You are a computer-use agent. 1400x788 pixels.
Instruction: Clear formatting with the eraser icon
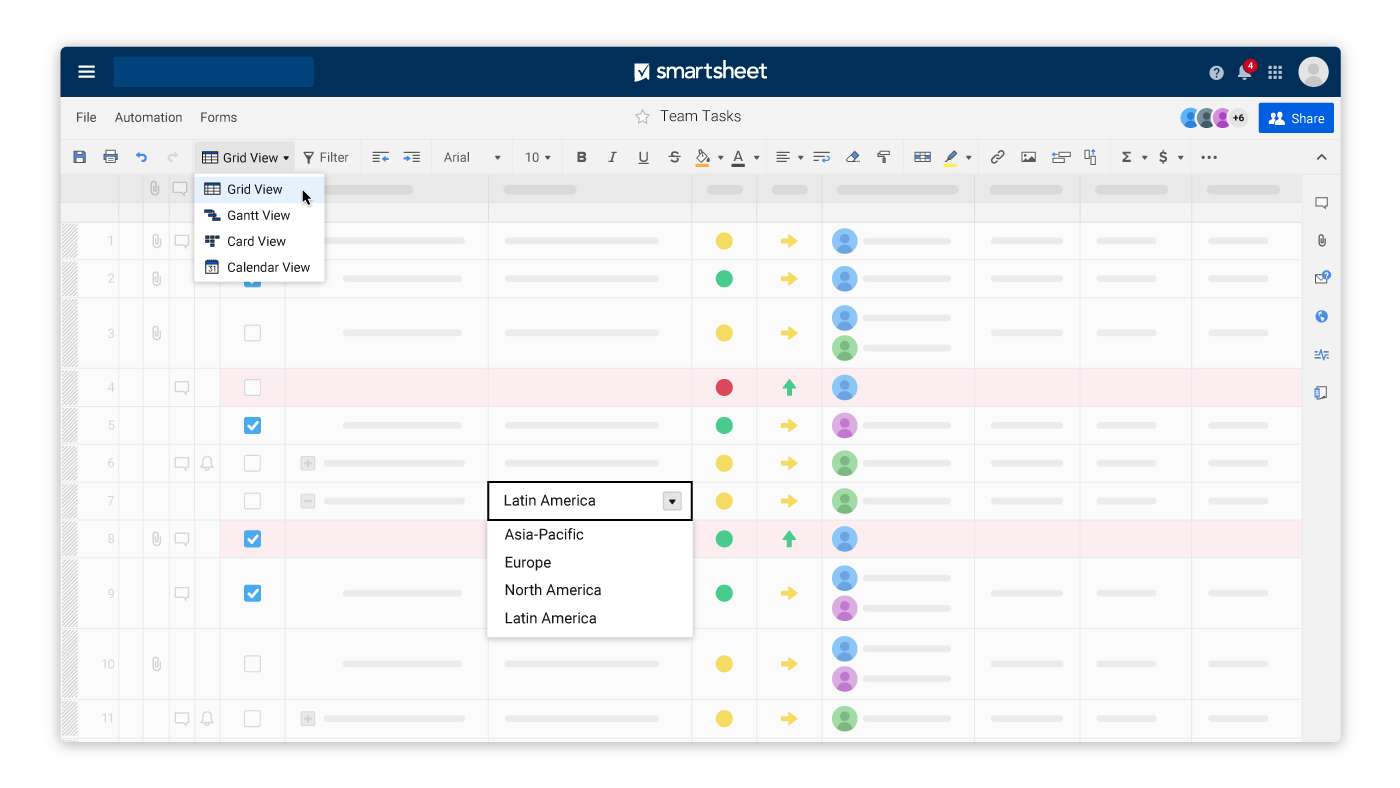pyautogui.click(x=852, y=157)
